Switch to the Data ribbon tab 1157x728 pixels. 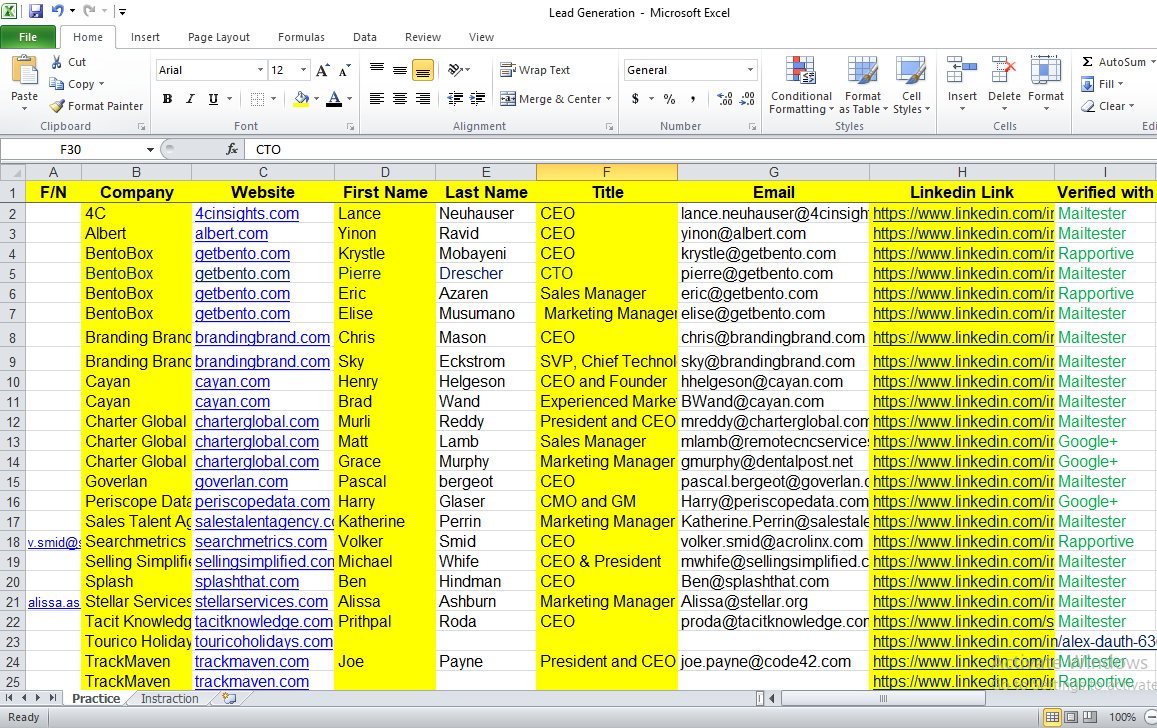point(365,37)
